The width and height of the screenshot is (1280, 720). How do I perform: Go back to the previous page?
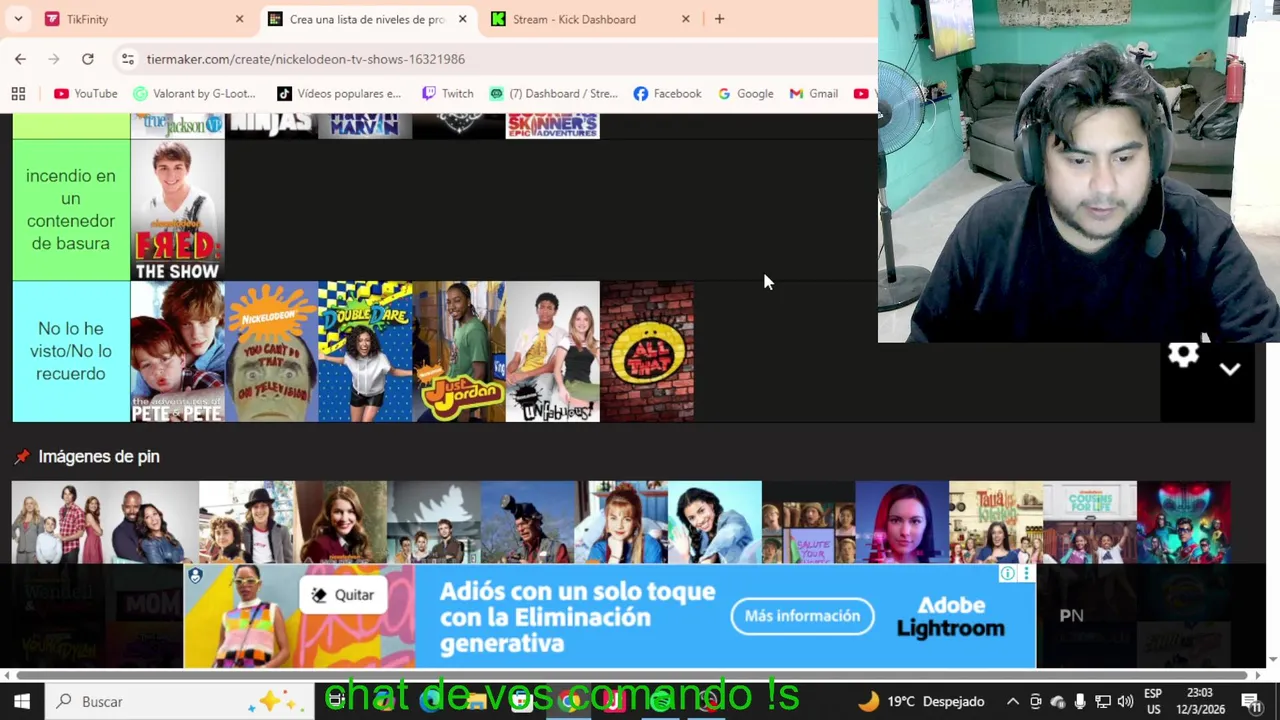(20, 59)
